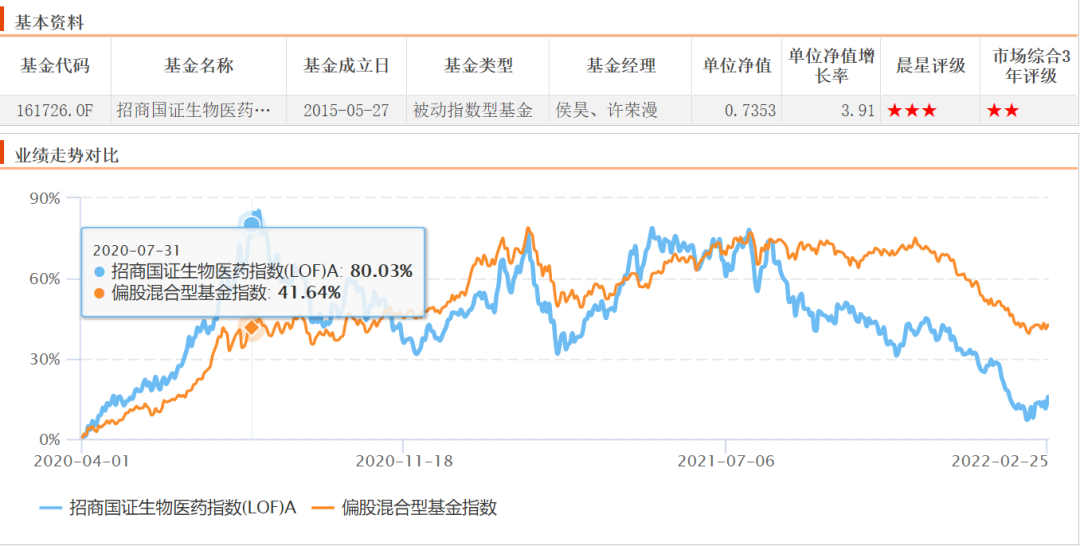Click the three-star Morningstar rating

912,110
